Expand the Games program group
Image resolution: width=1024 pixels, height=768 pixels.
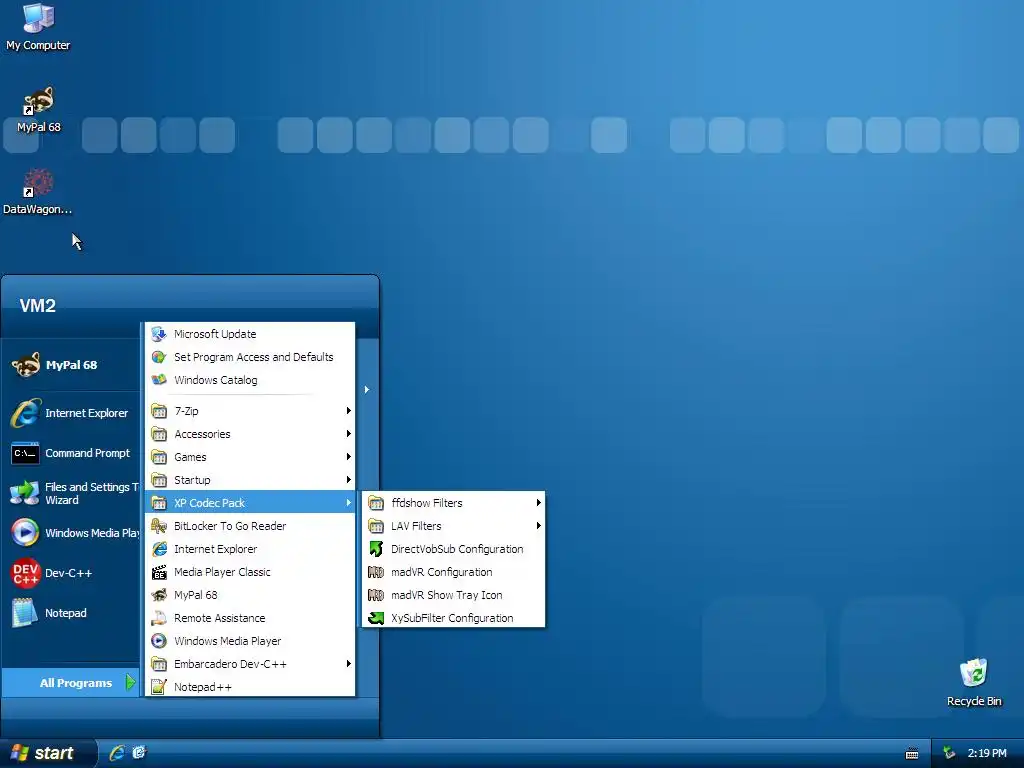click(x=250, y=456)
